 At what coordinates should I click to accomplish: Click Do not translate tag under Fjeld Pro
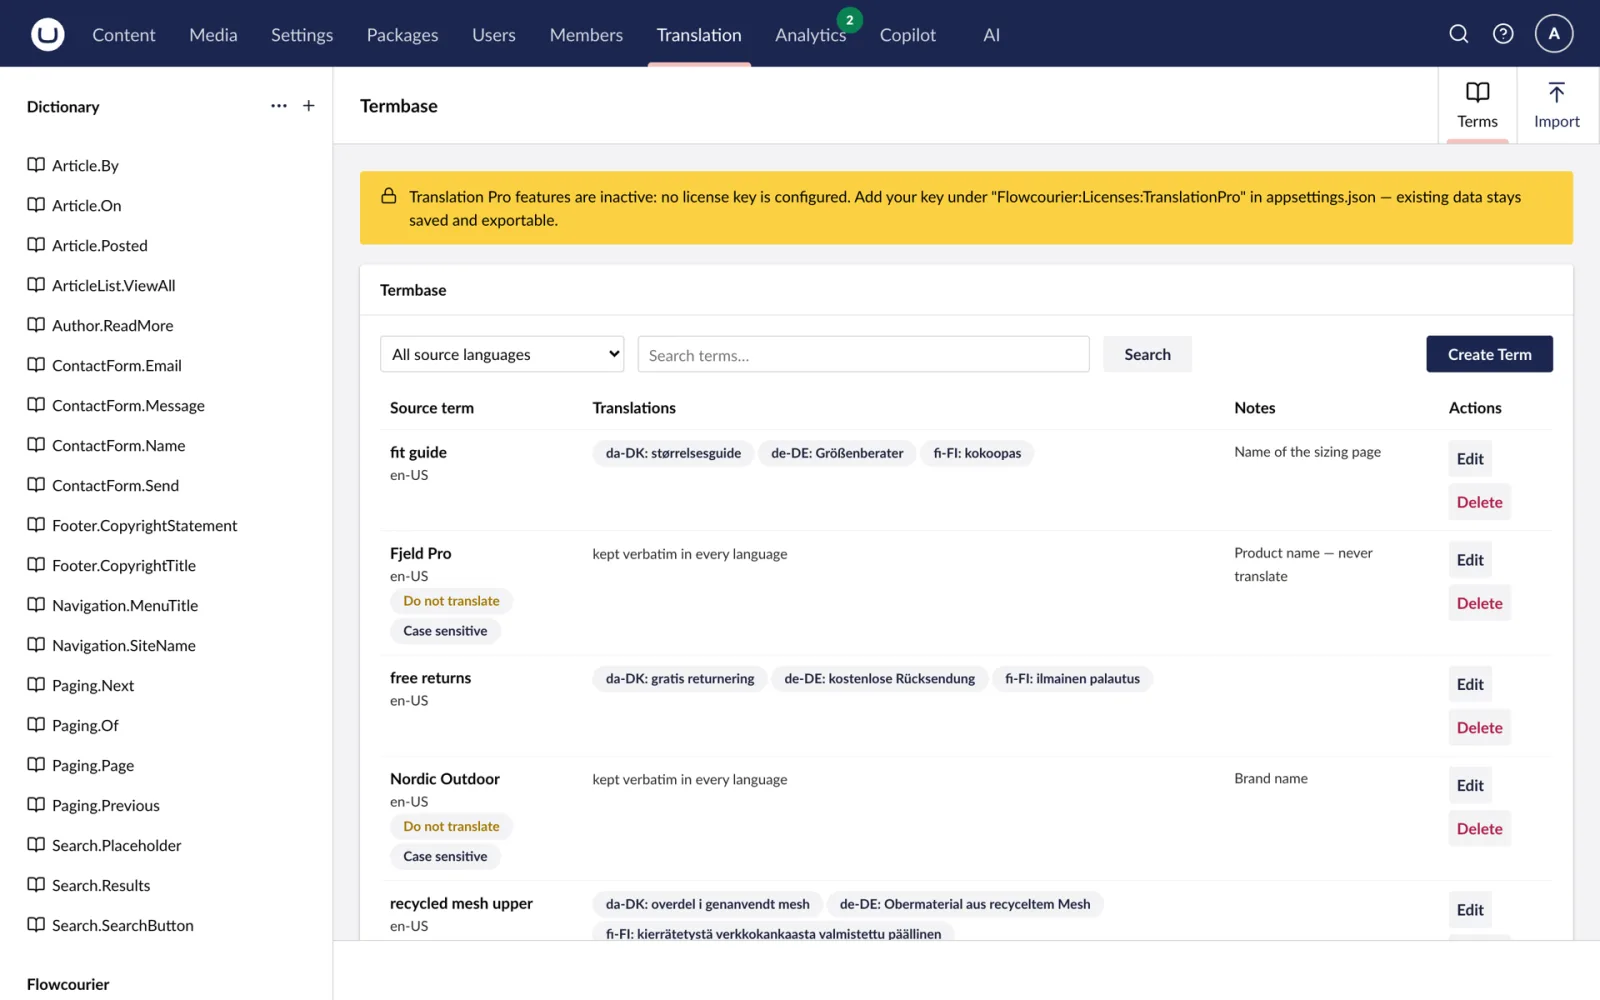coord(451,601)
